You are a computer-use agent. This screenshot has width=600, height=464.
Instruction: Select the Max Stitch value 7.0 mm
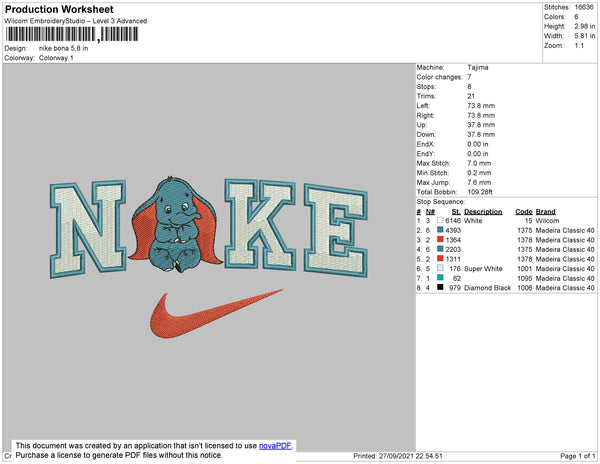[x=479, y=163]
